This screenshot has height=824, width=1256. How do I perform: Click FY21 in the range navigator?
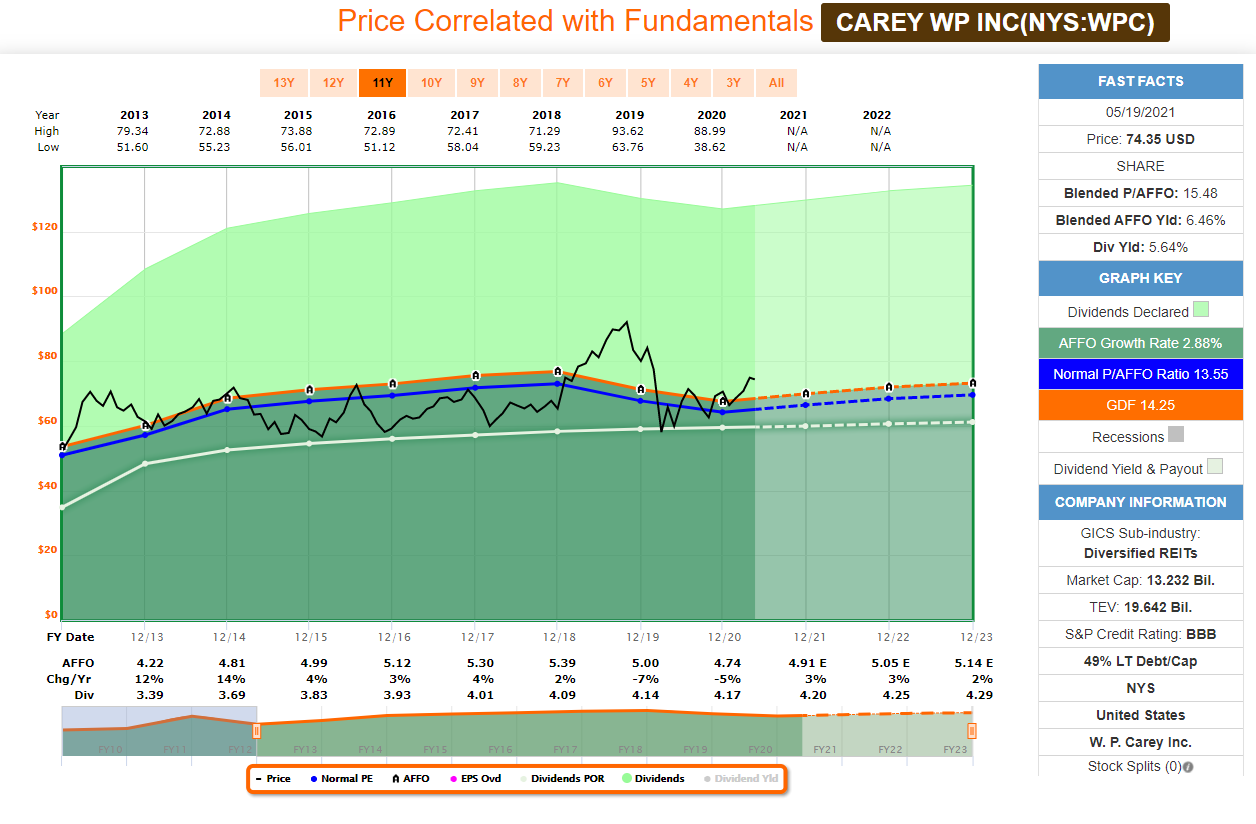[x=826, y=749]
